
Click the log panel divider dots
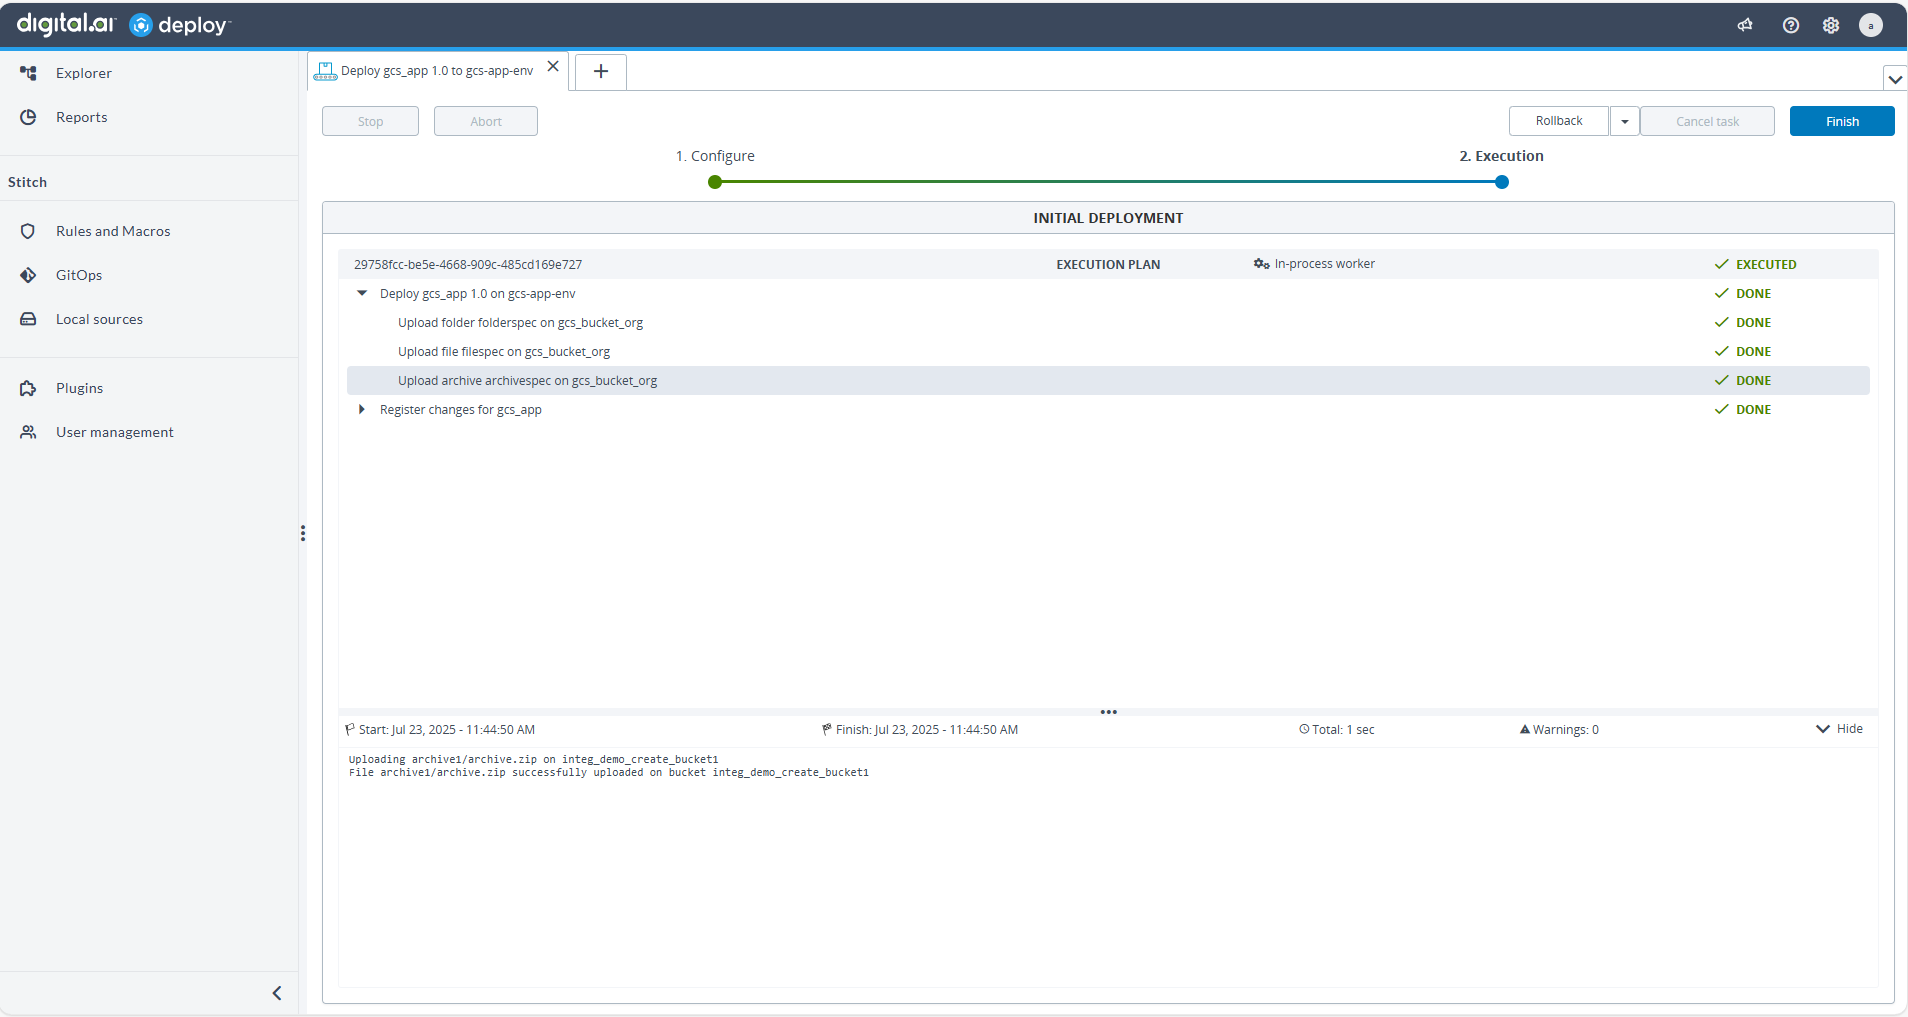pos(1108,712)
